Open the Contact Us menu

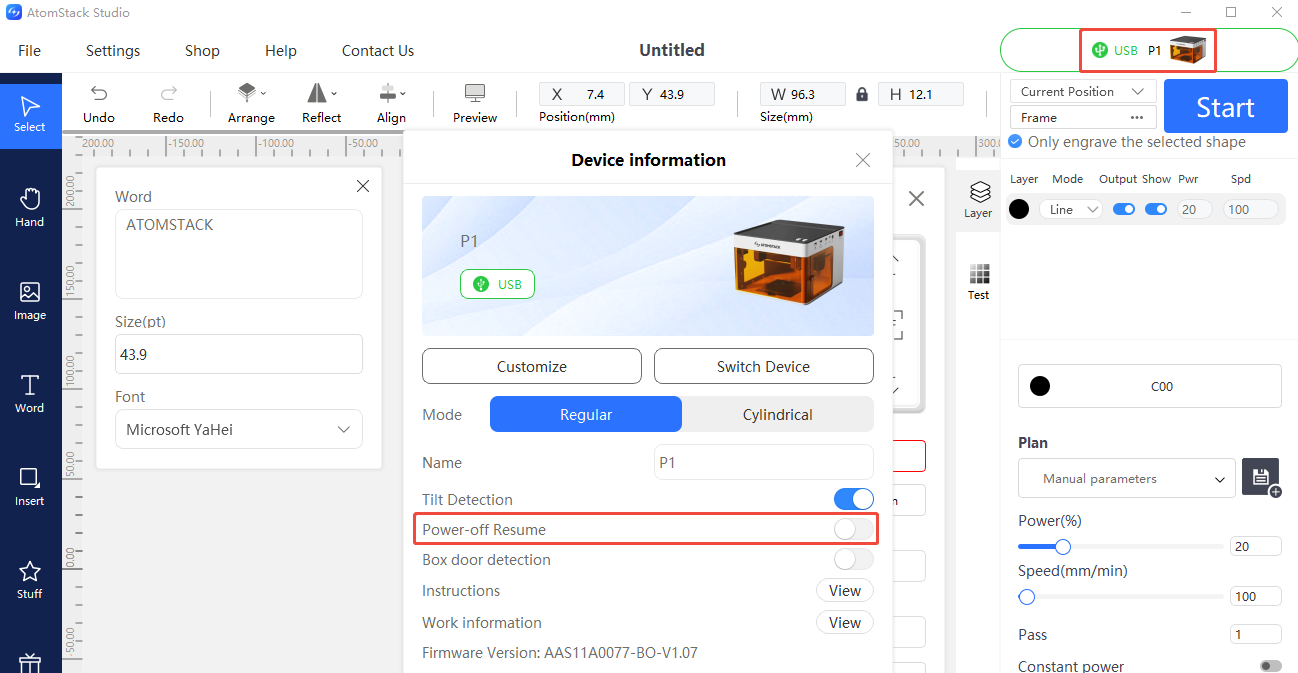click(x=378, y=50)
